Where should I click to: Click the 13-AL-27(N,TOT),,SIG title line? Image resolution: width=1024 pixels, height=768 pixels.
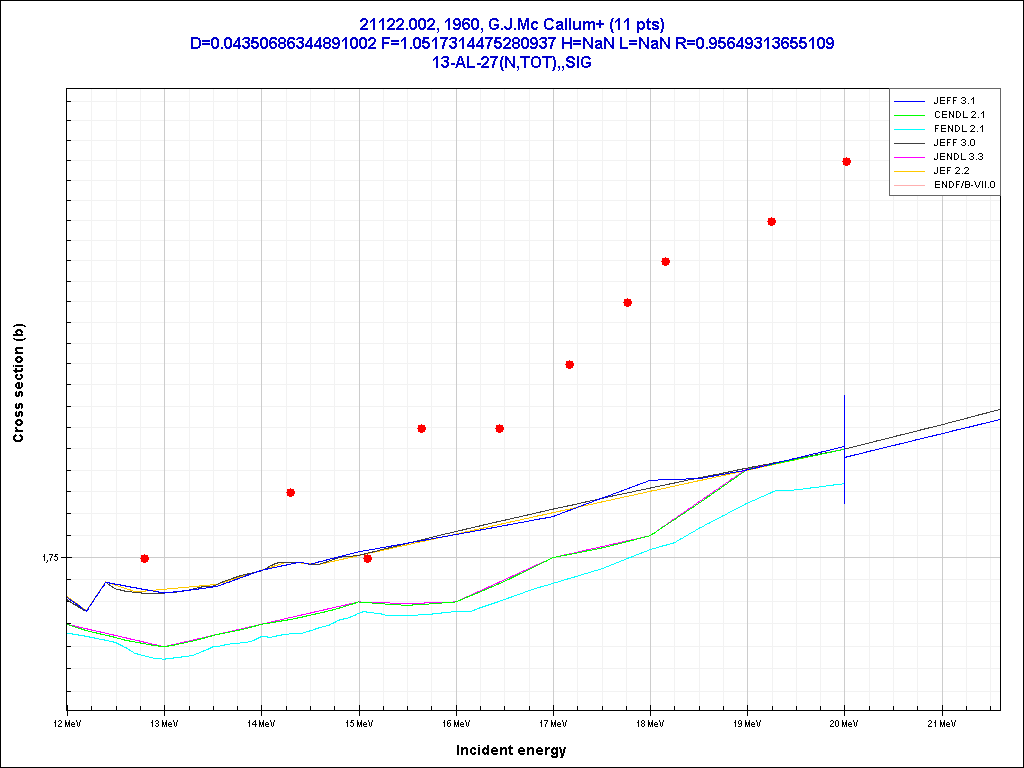click(x=511, y=62)
